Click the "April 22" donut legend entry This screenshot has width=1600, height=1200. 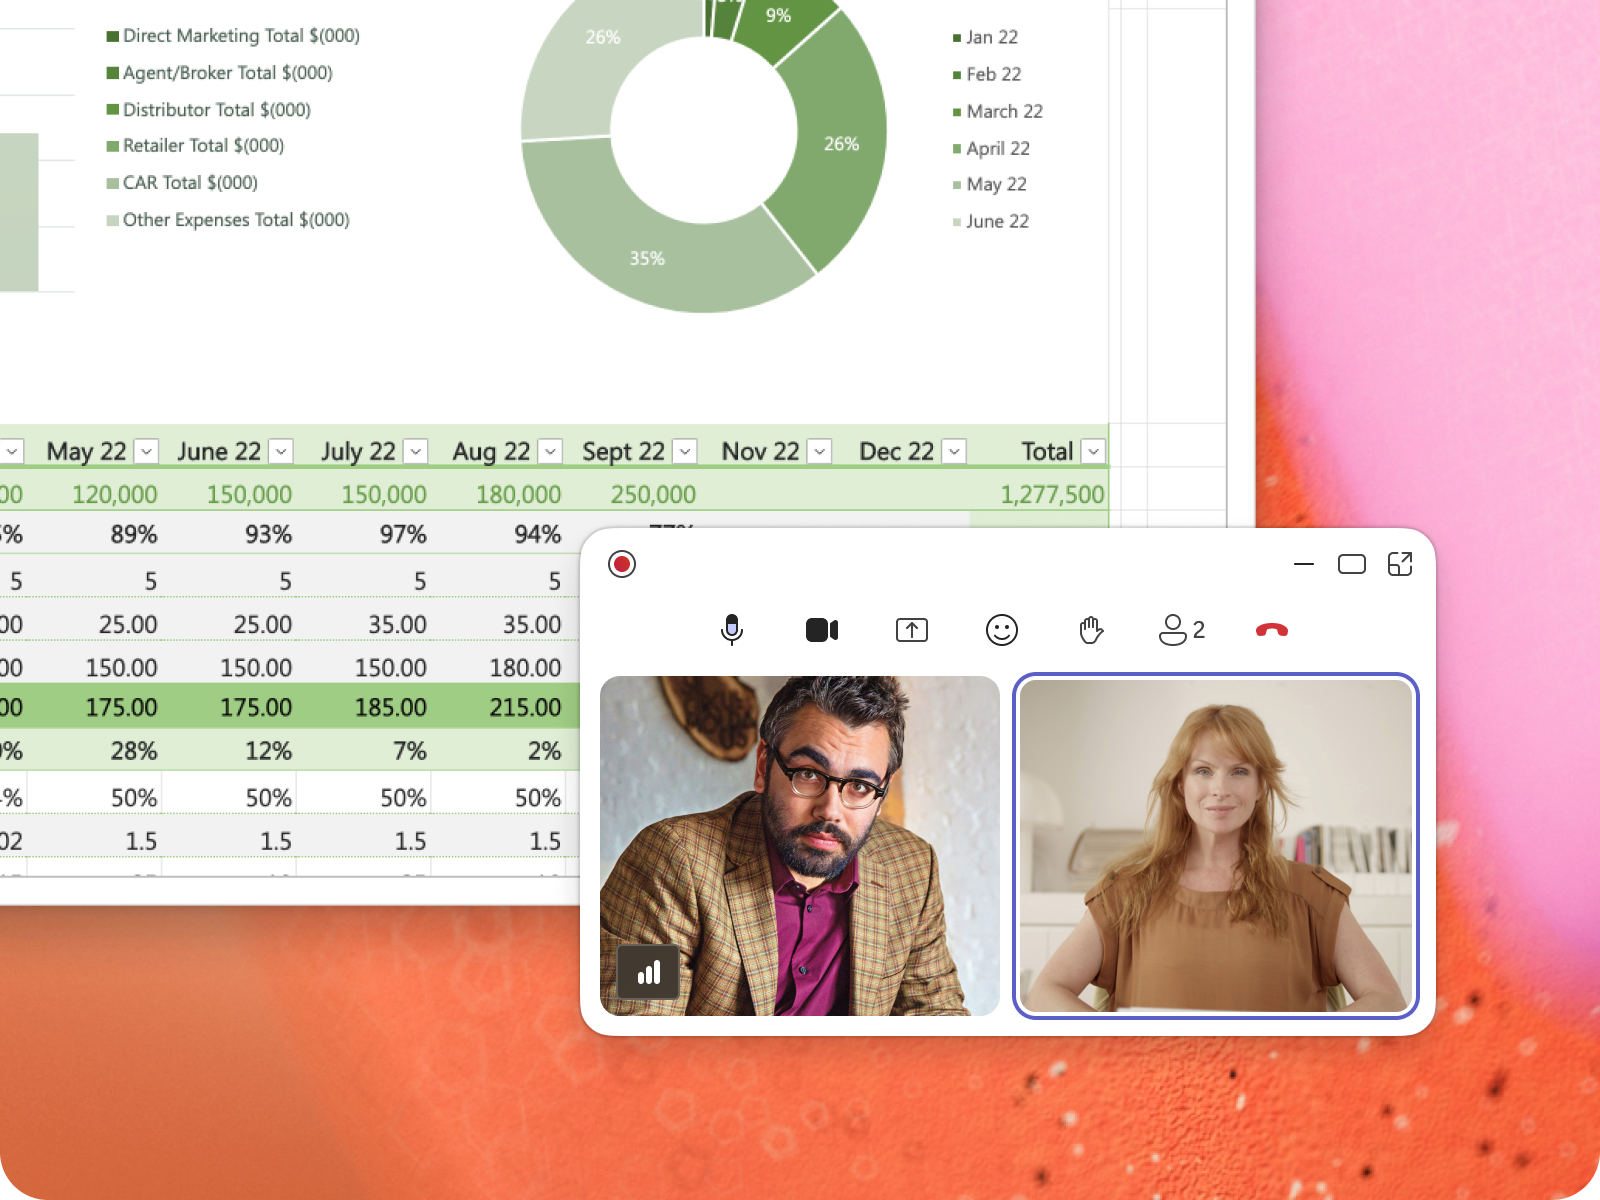[991, 148]
